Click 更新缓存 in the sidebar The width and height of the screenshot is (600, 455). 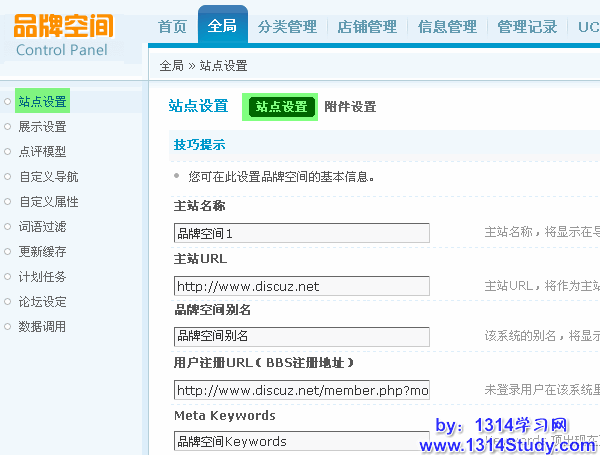(x=42, y=252)
